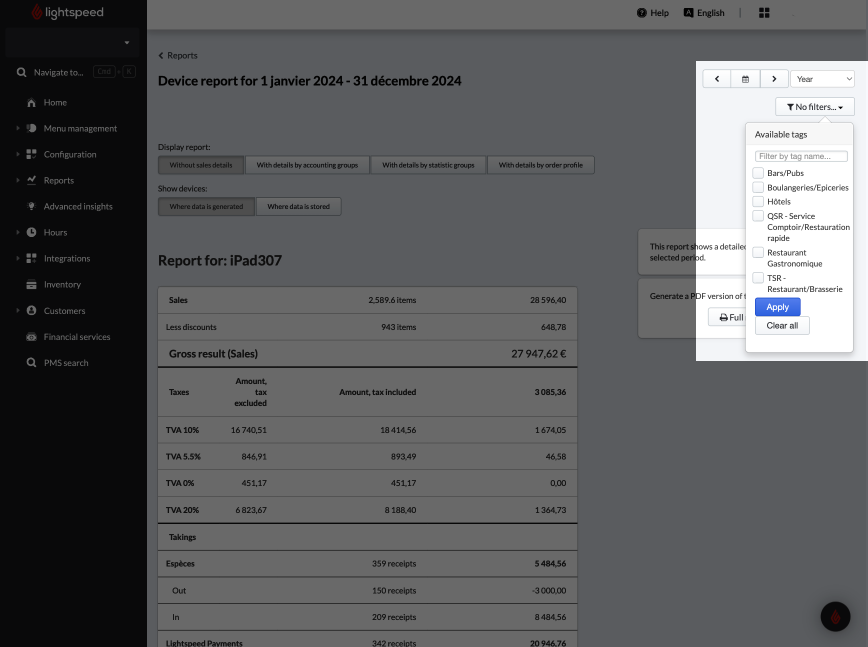
Task: Open the apps grid icon in header
Action: coord(764,13)
